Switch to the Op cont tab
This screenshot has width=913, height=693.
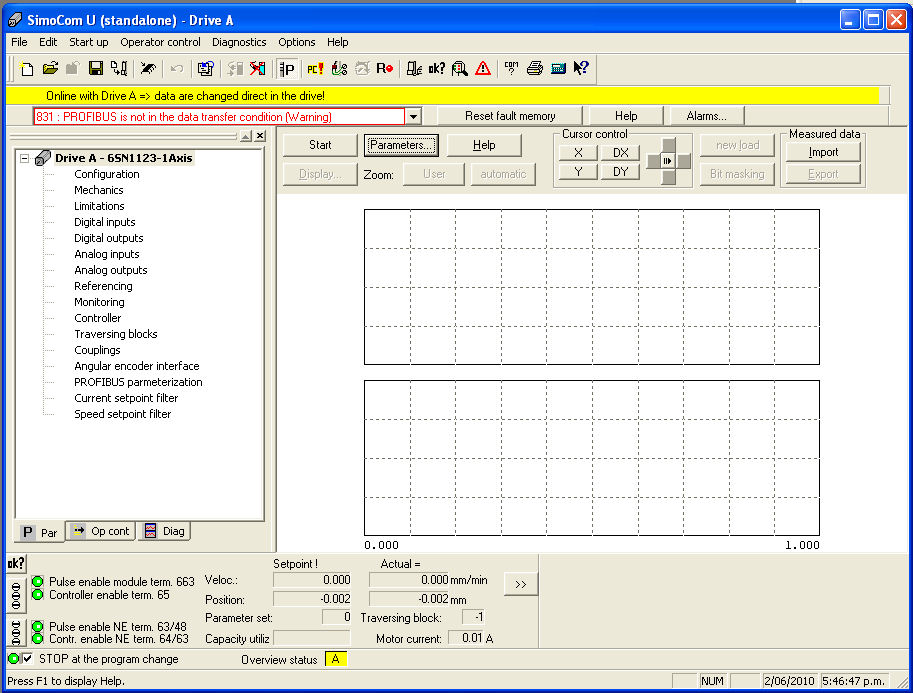tap(101, 531)
